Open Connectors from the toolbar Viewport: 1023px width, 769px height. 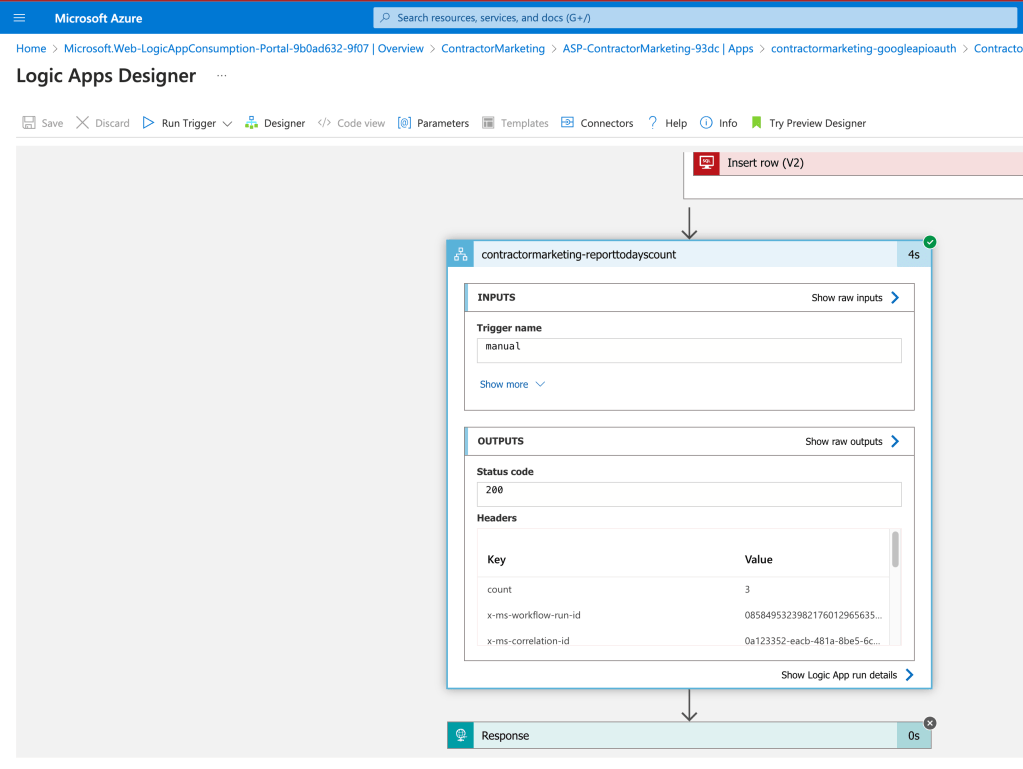607,123
